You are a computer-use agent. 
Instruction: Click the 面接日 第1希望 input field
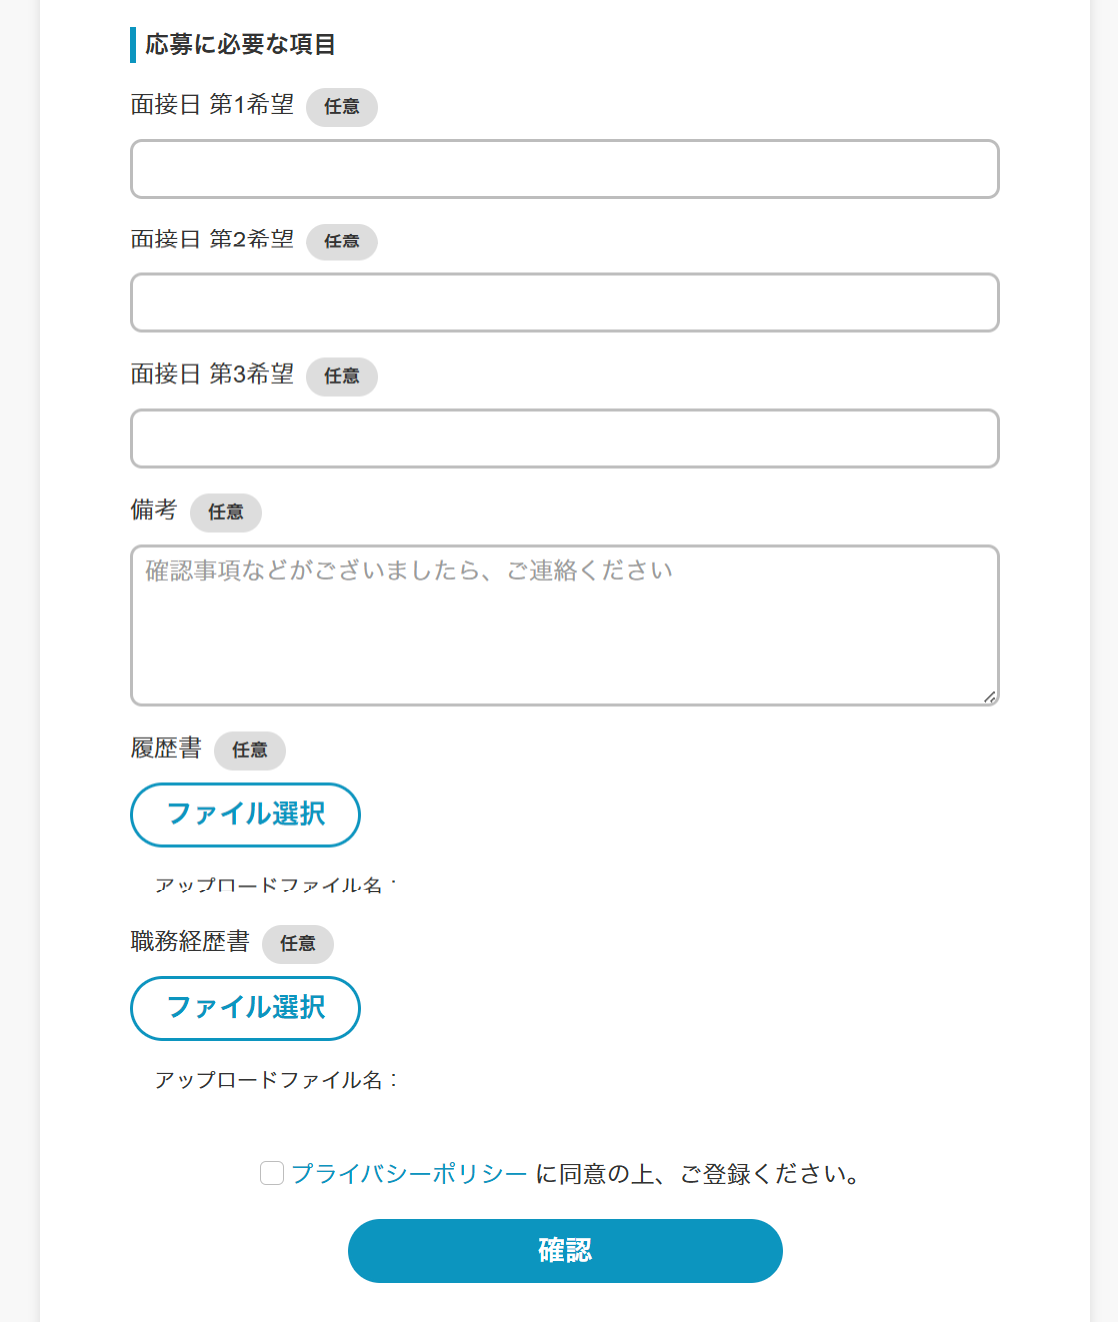(x=564, y=169)
